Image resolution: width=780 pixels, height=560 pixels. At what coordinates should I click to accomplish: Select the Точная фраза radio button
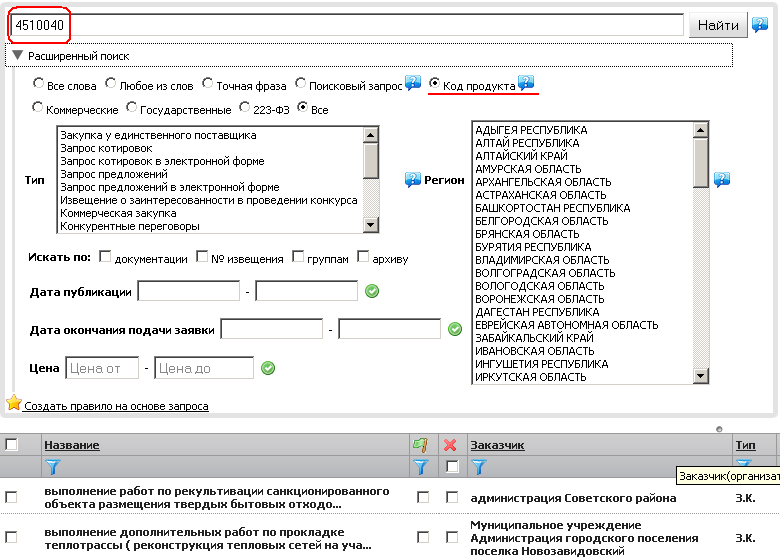[207, 85]
